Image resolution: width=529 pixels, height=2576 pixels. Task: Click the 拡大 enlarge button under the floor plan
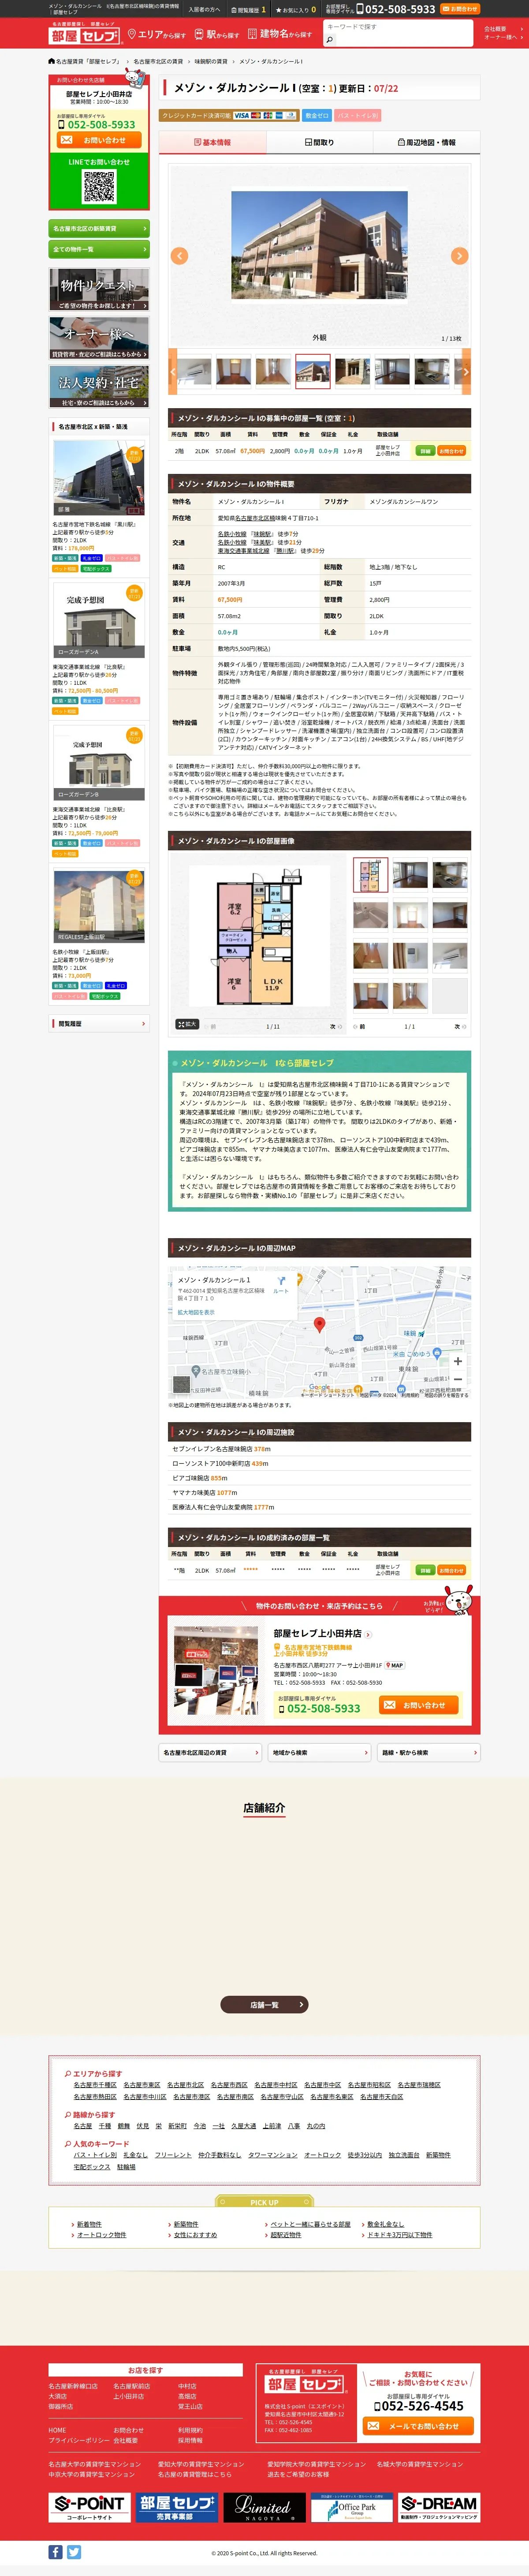click(187, 1024)
